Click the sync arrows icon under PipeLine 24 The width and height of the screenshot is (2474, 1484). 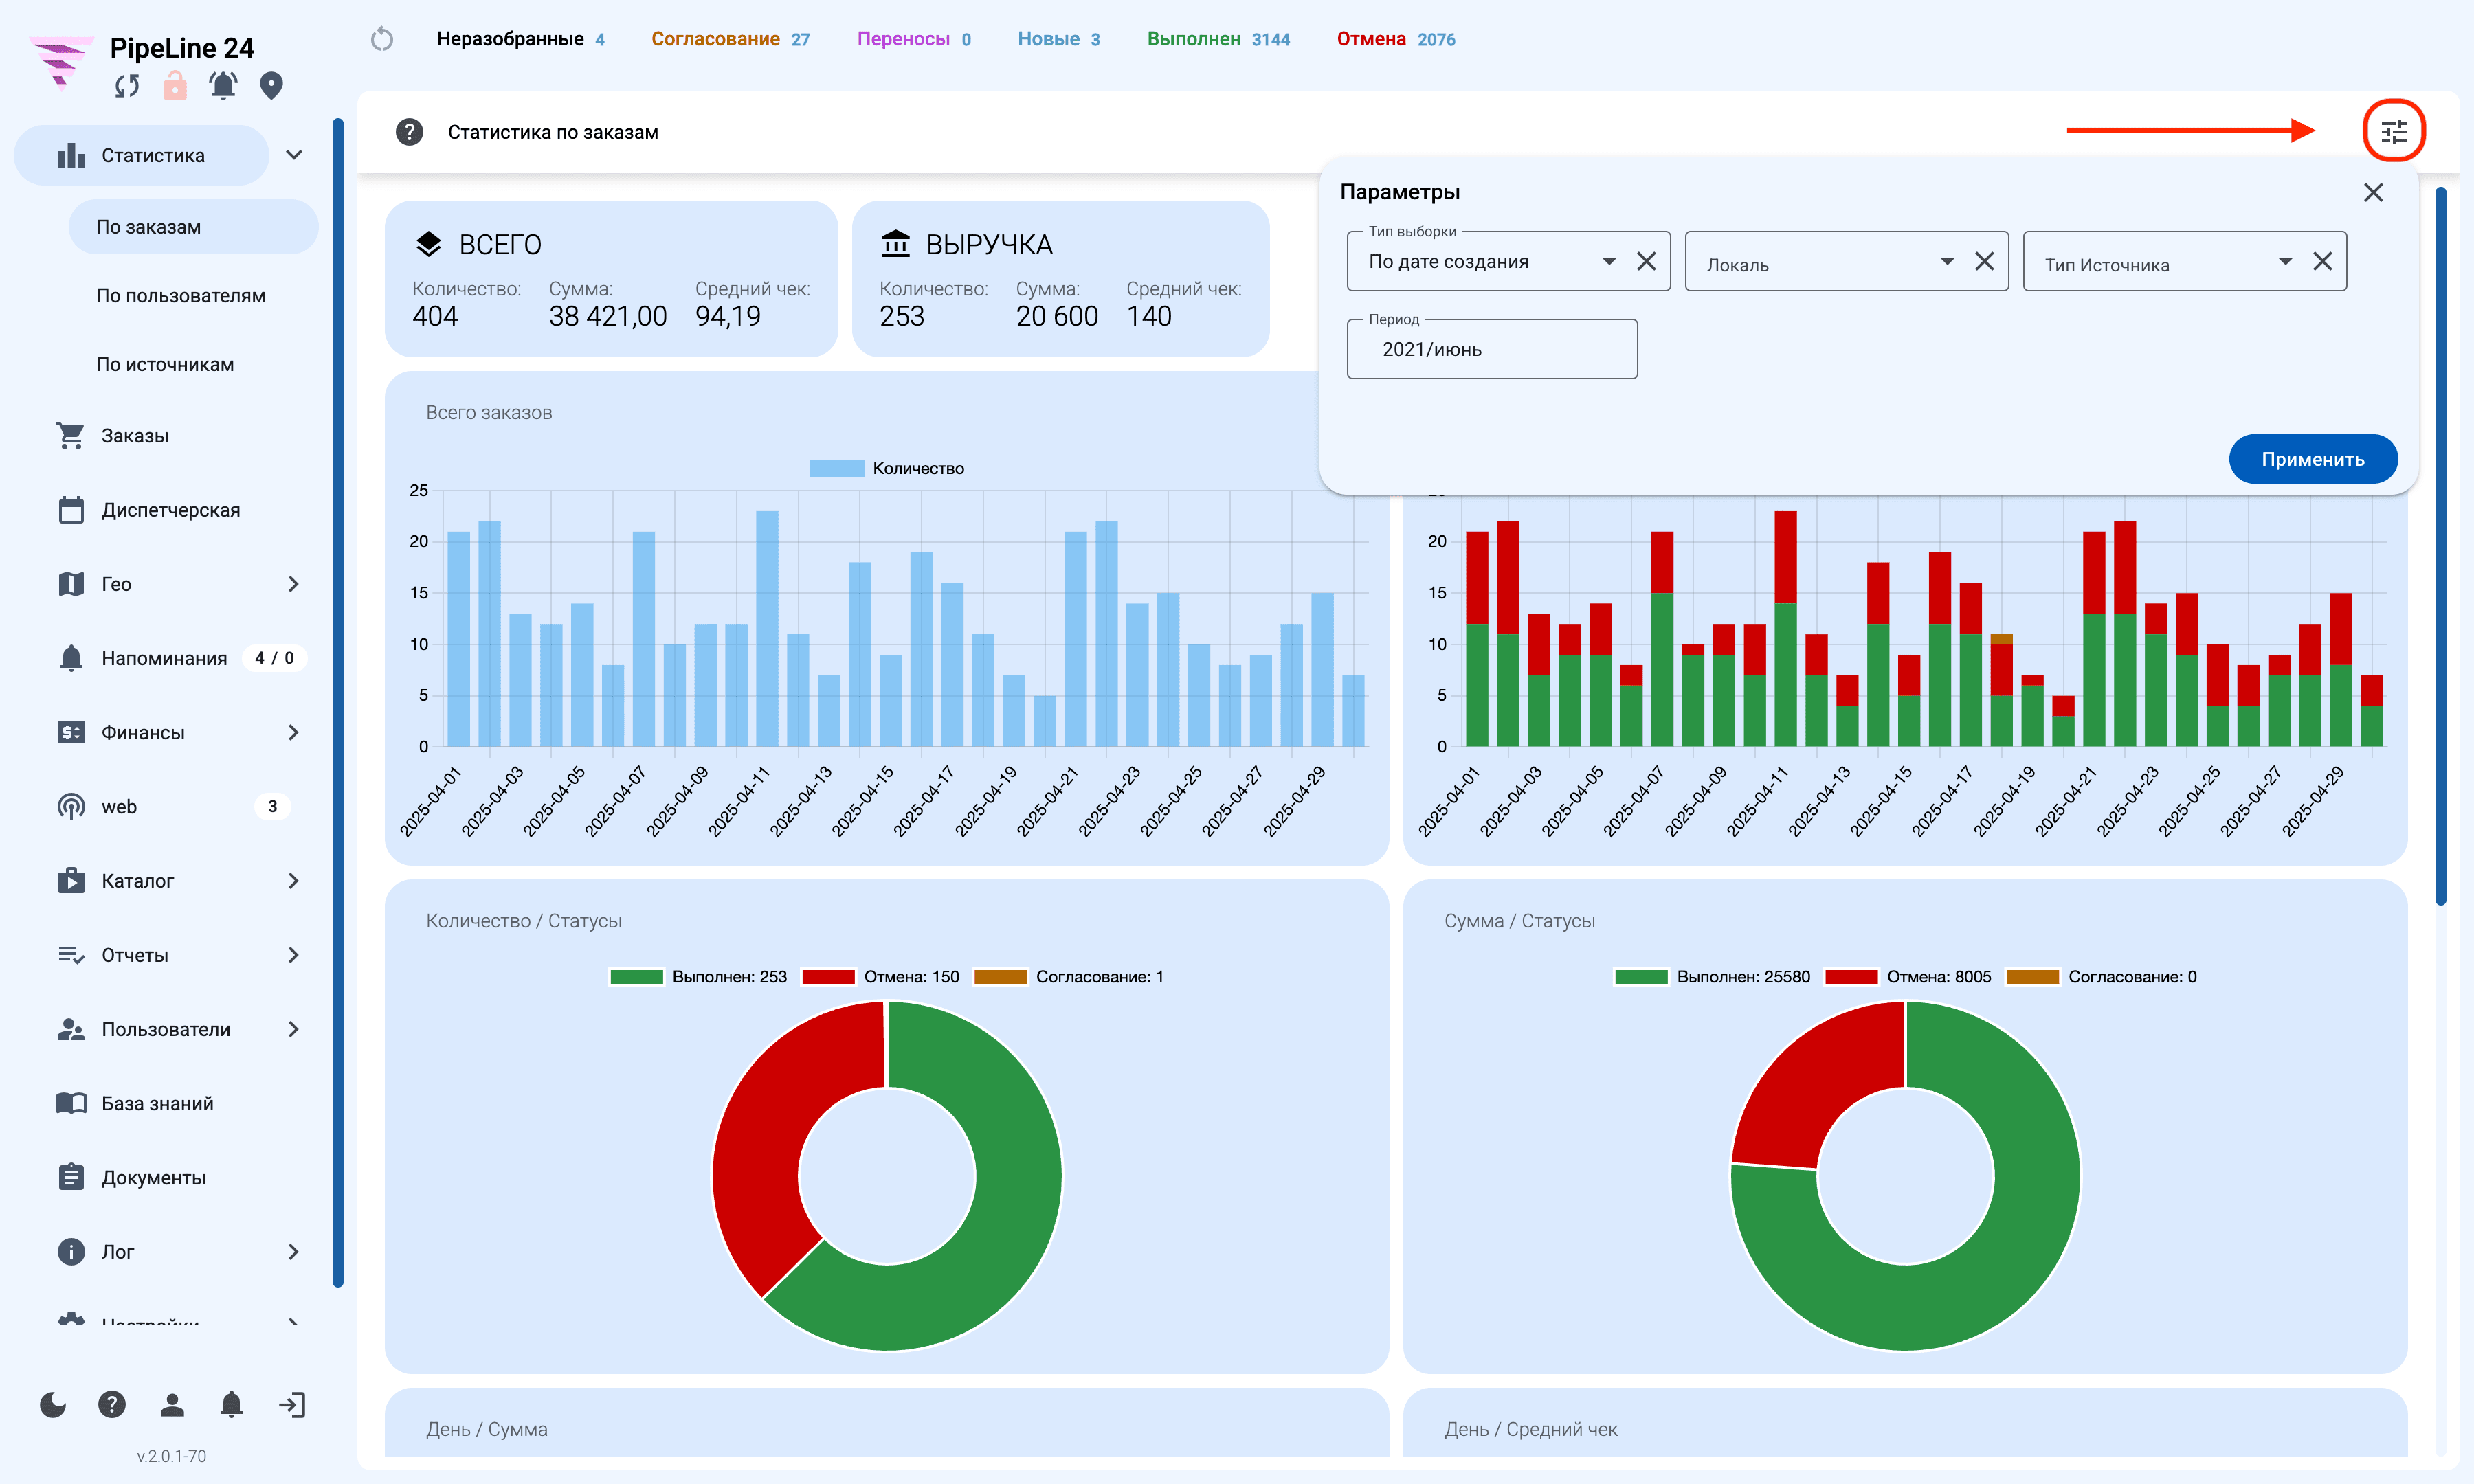[x=127, y=86]
